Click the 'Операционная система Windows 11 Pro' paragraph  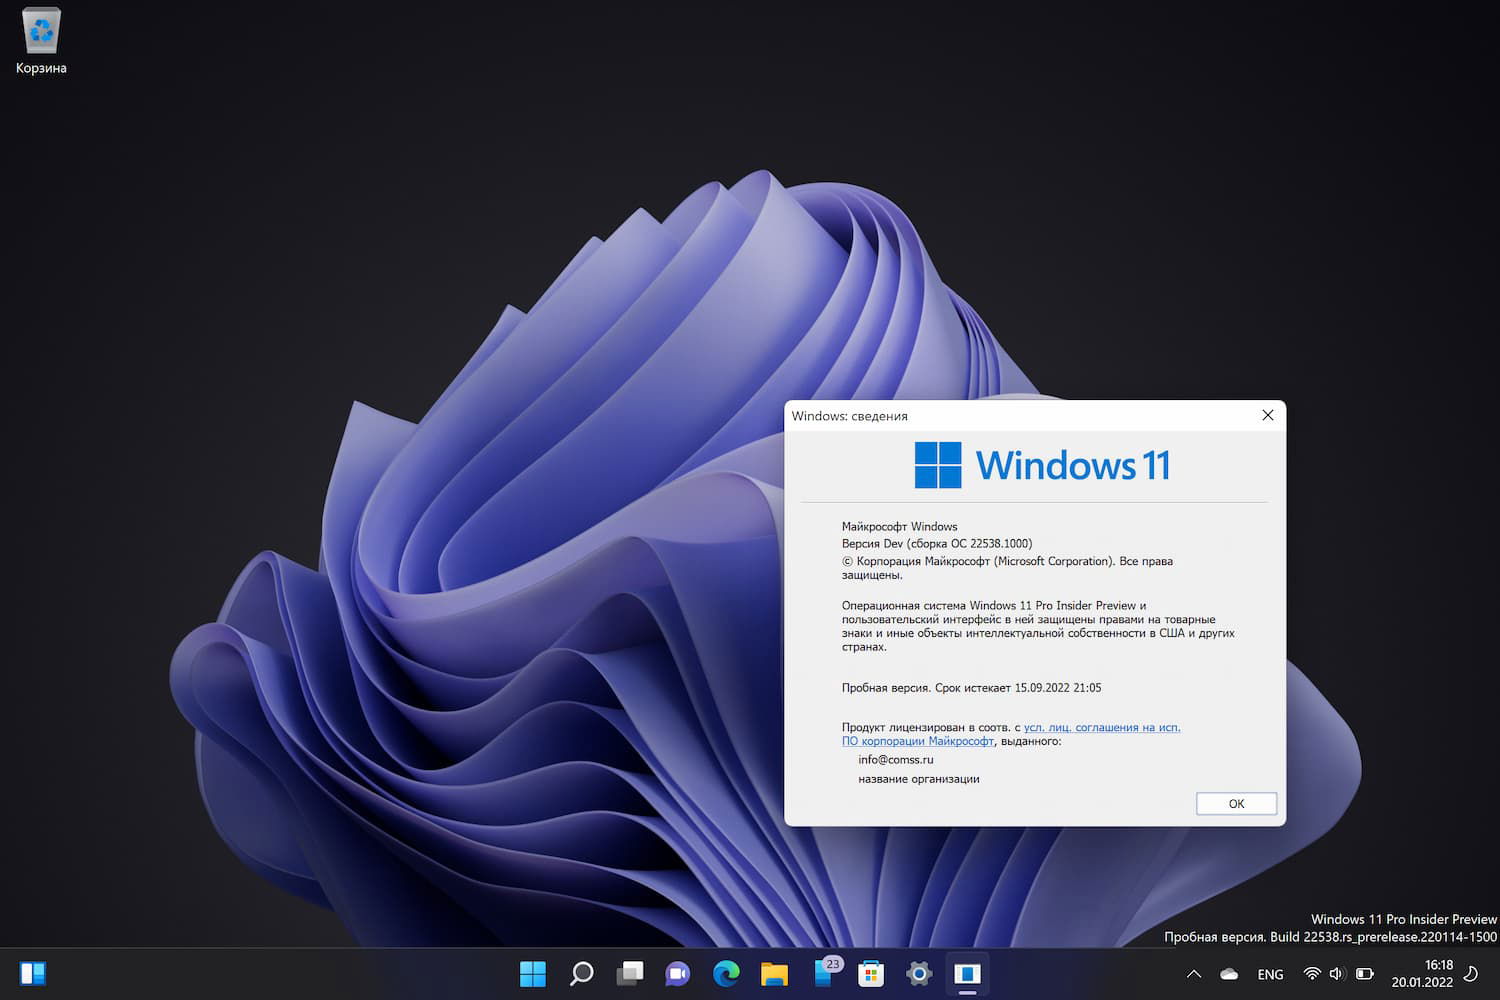[1038, 626]
